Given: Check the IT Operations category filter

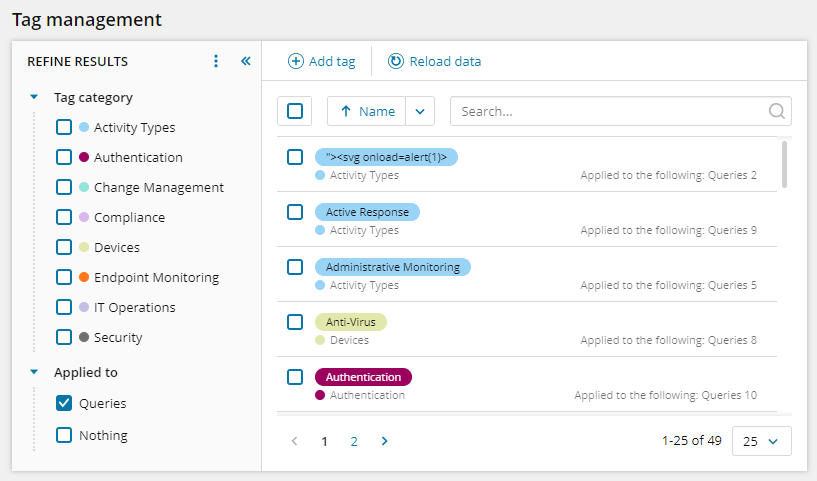Looking at the screenshot, I should coord(64,307).
